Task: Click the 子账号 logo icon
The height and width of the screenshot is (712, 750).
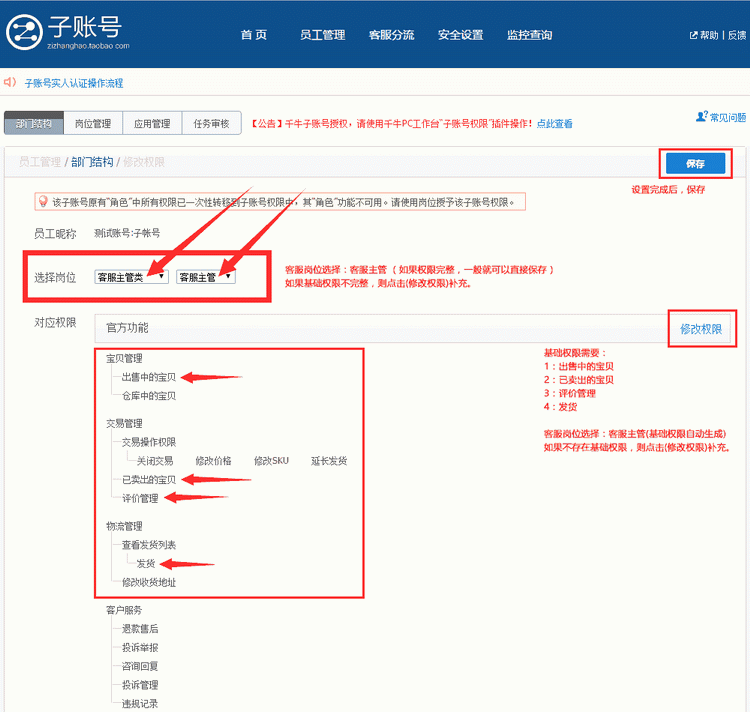Action: pyautogui.click(x=24, y=32)
